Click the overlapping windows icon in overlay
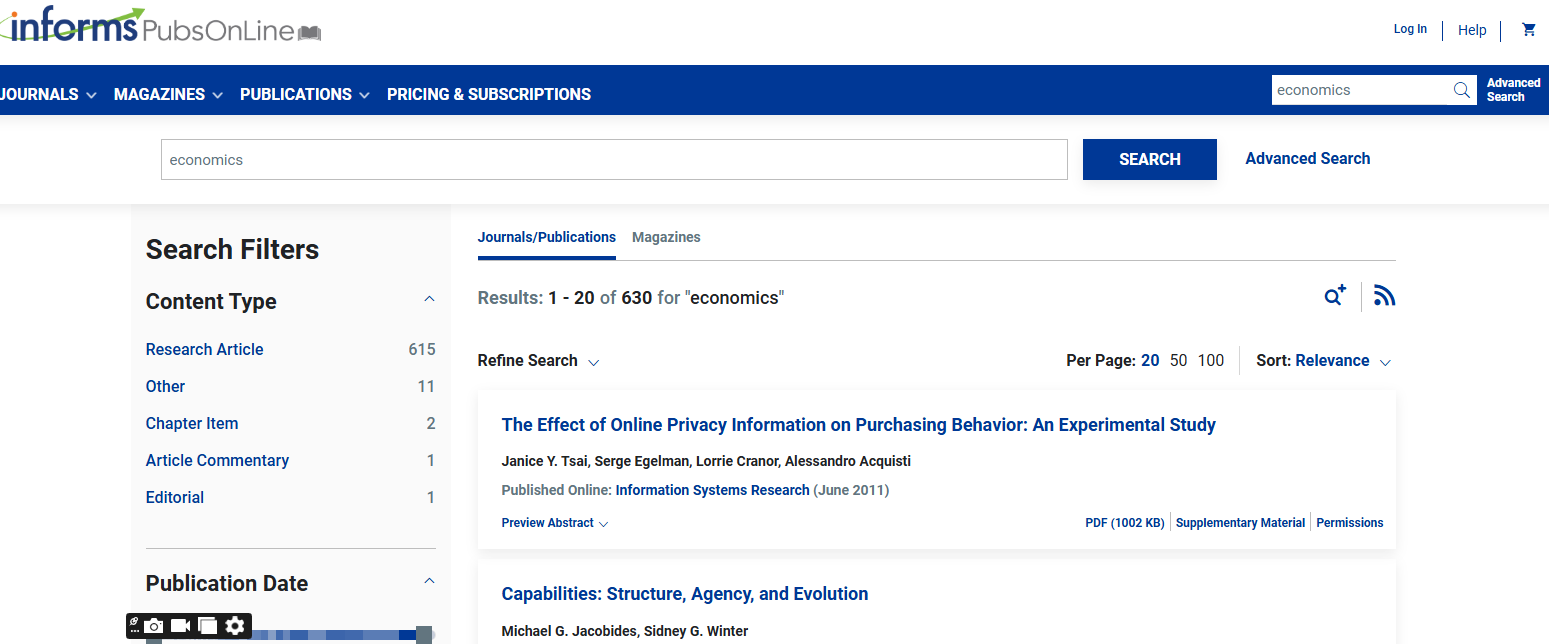Viewport: 1549px width, 644px height. (x=208, y=626)
